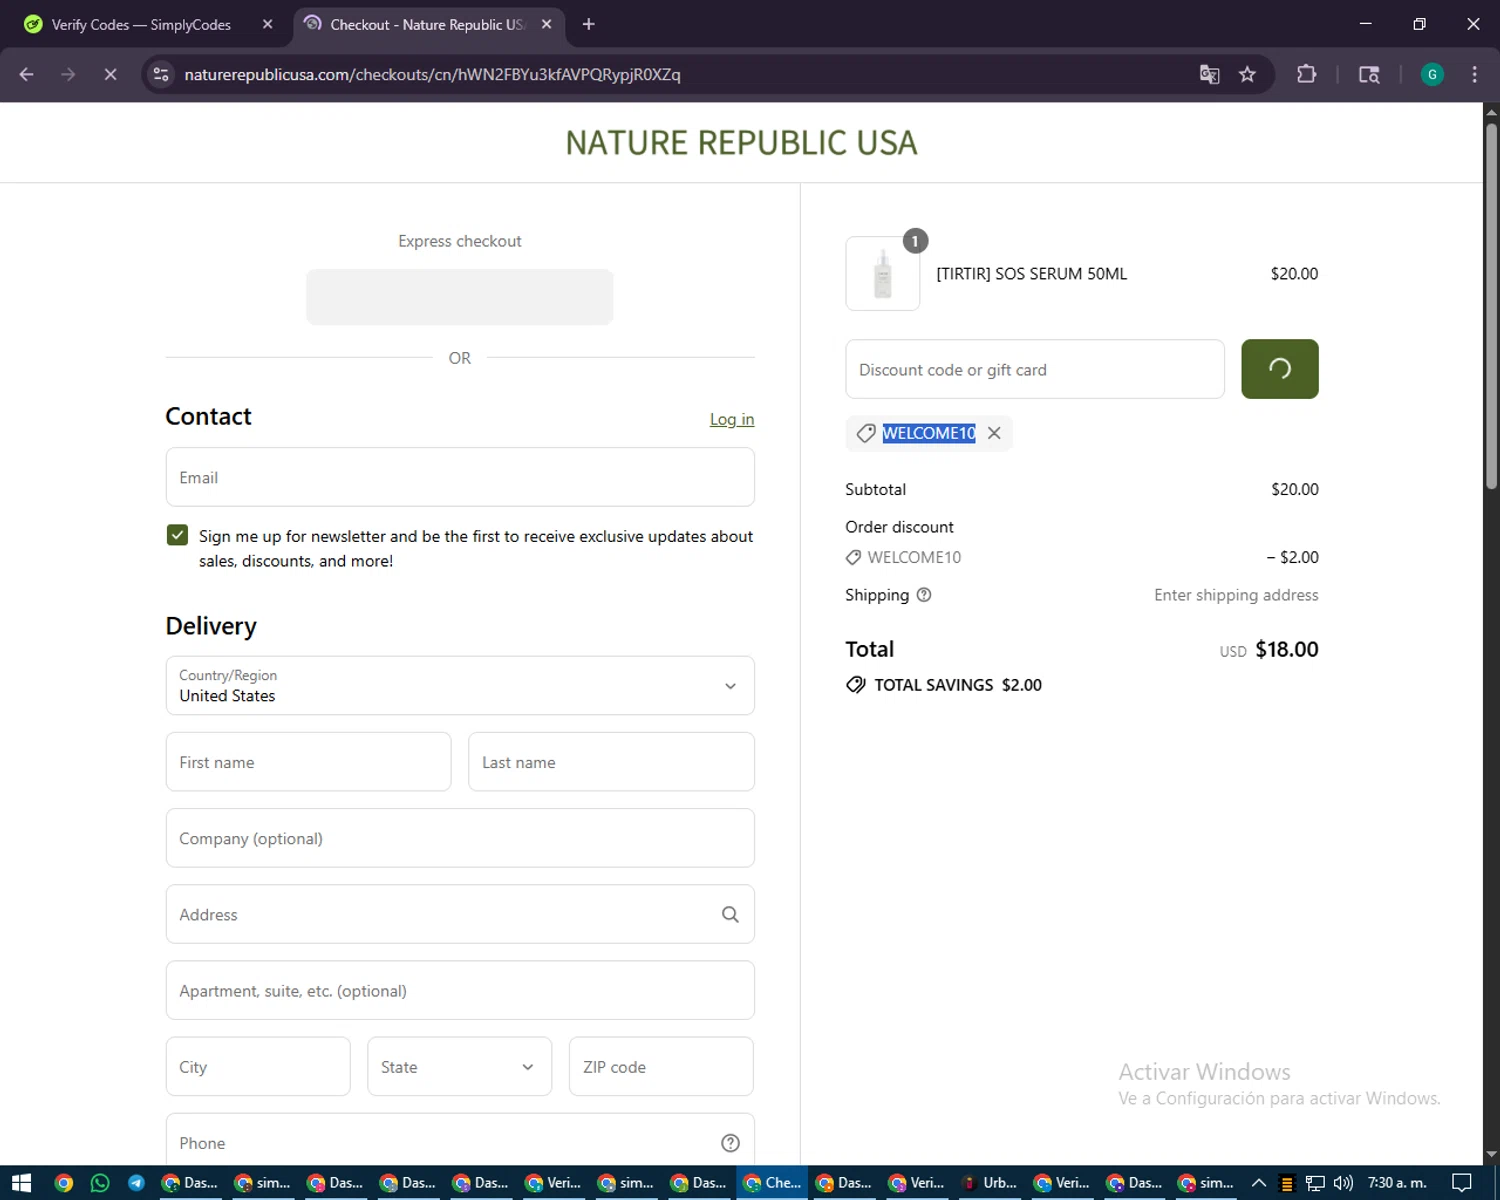Open WhatsApp from the taskbar
The image size is (1500, 1200).
coord(100,1183)
